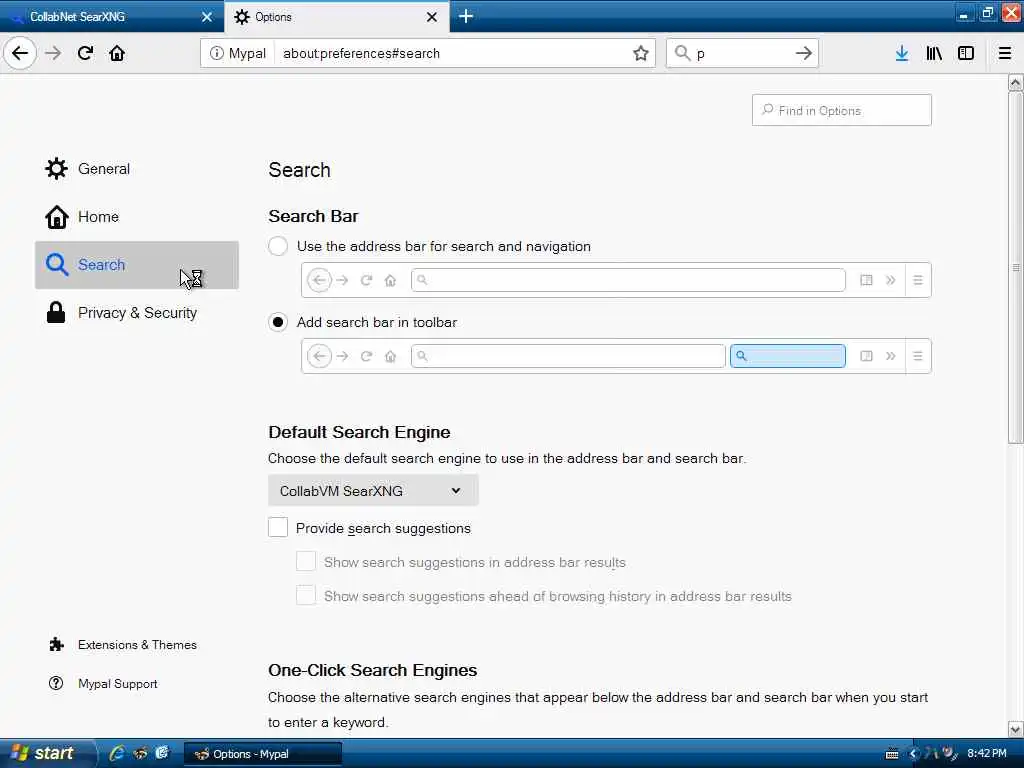Viewport: 1024px width, 768px height.
Task: Click the scrollbar down arrow
Action: point(1016,729)
